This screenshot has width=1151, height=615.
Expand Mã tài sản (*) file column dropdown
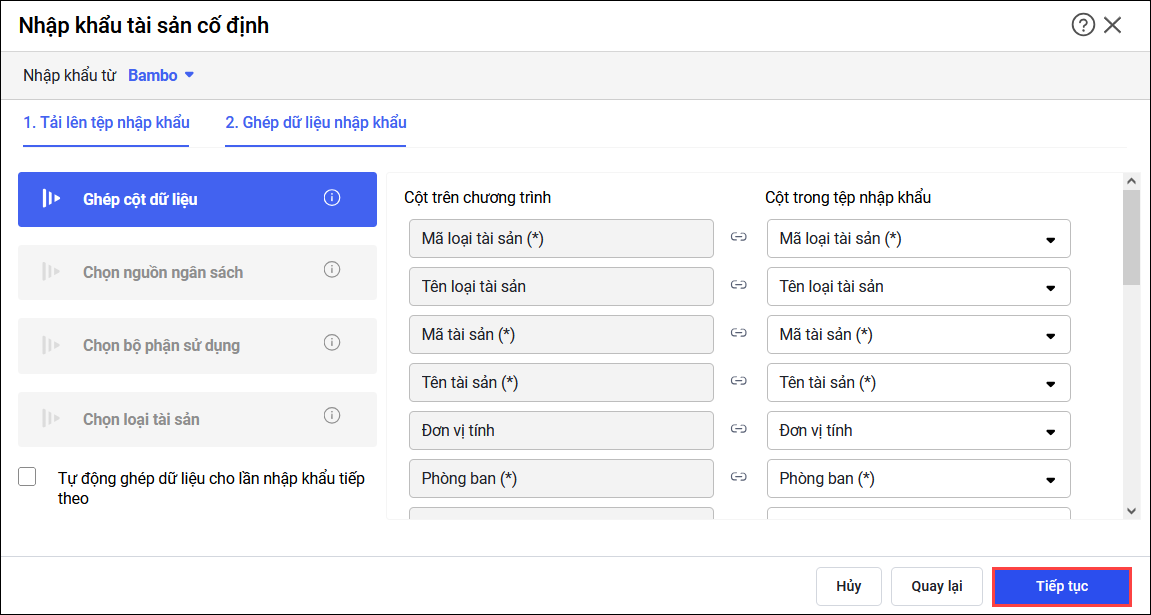click(1050, 335)
